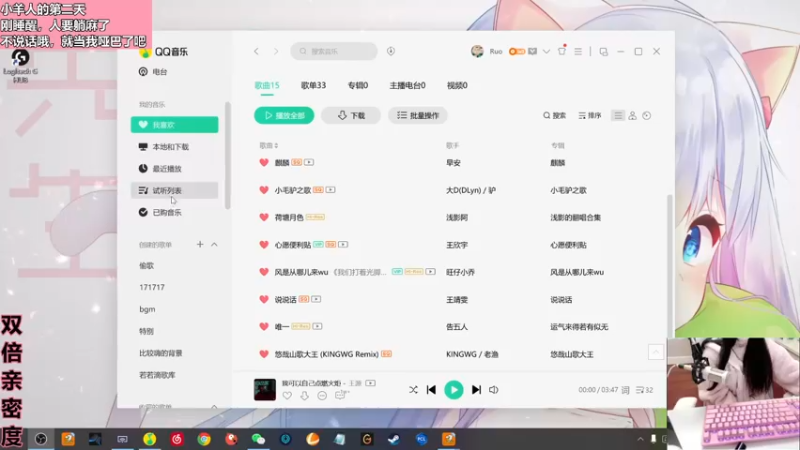Go back with the left arrow

click(257, 51)
